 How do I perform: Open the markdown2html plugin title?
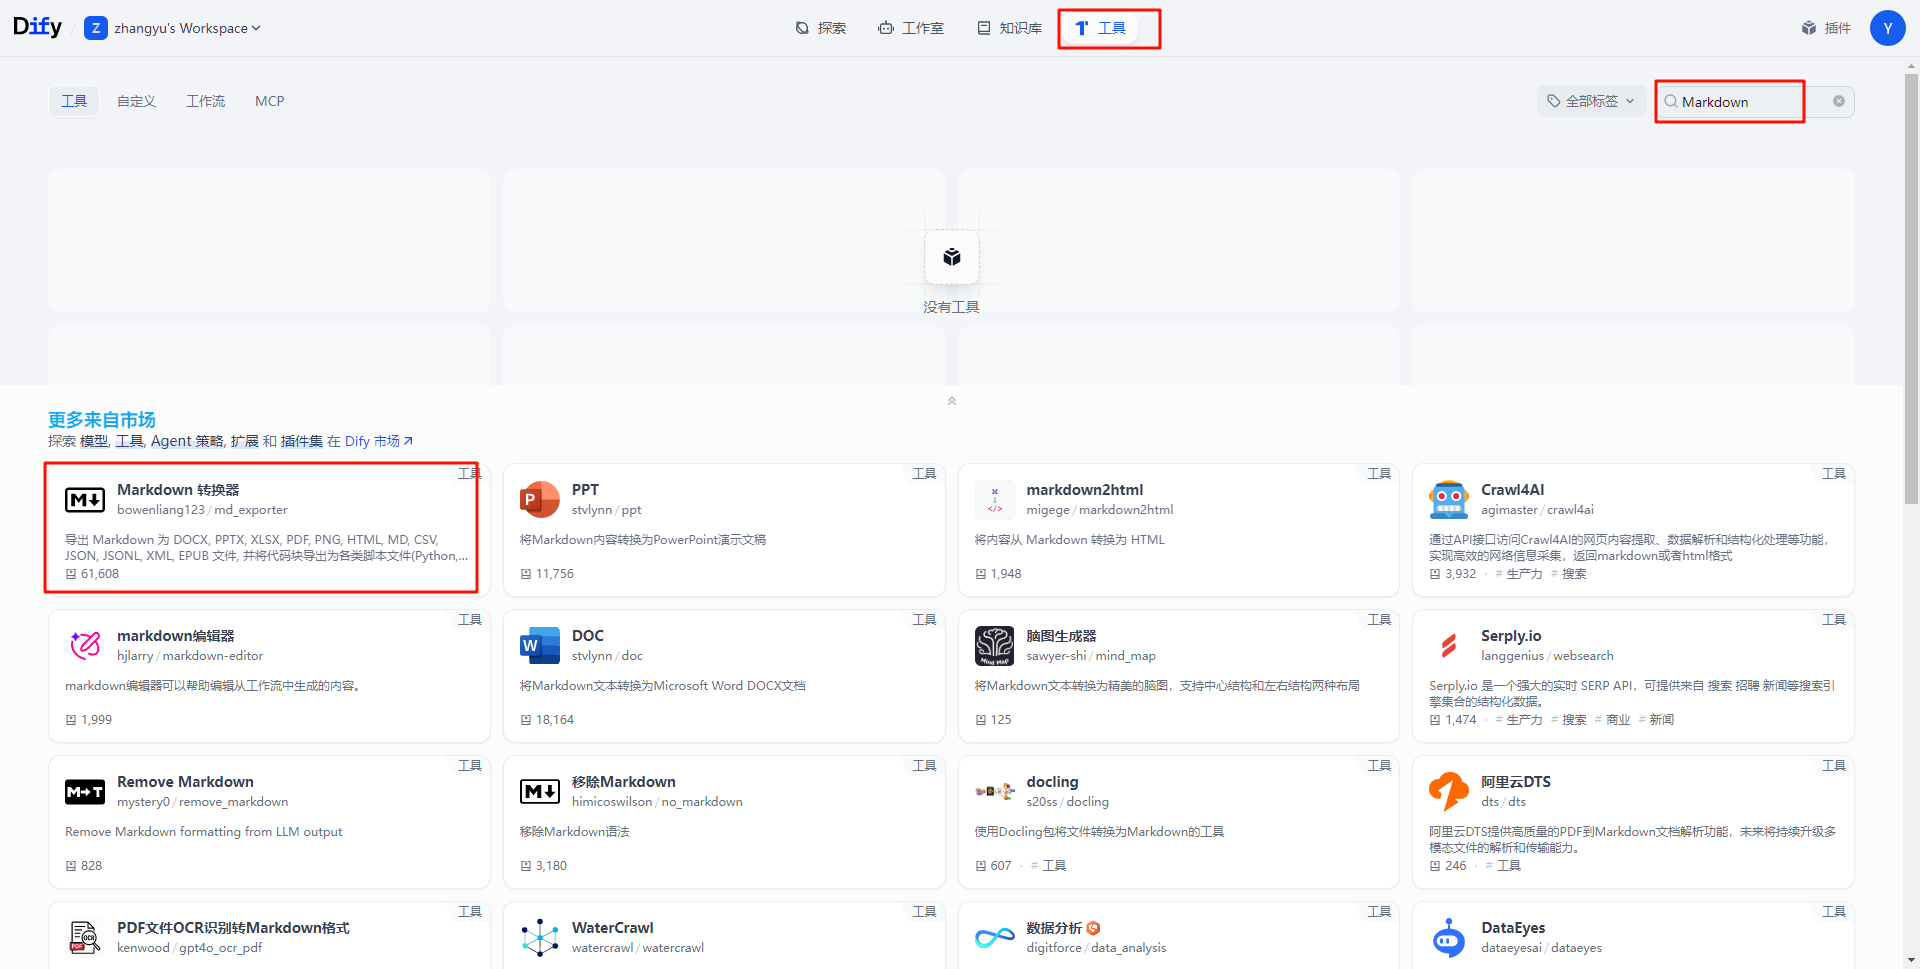(1085, 490)
